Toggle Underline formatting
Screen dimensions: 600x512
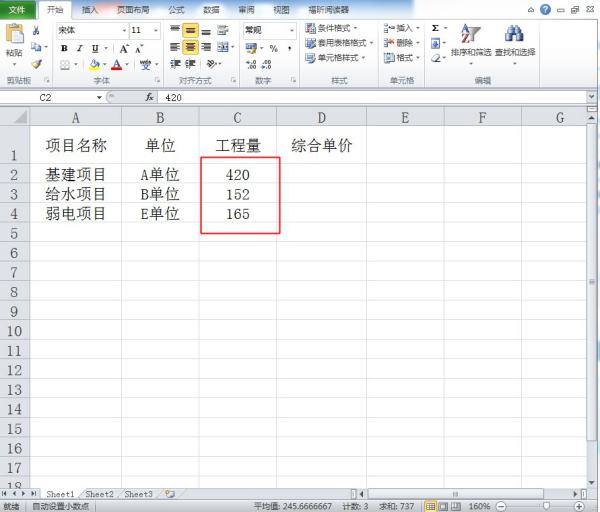95,49
